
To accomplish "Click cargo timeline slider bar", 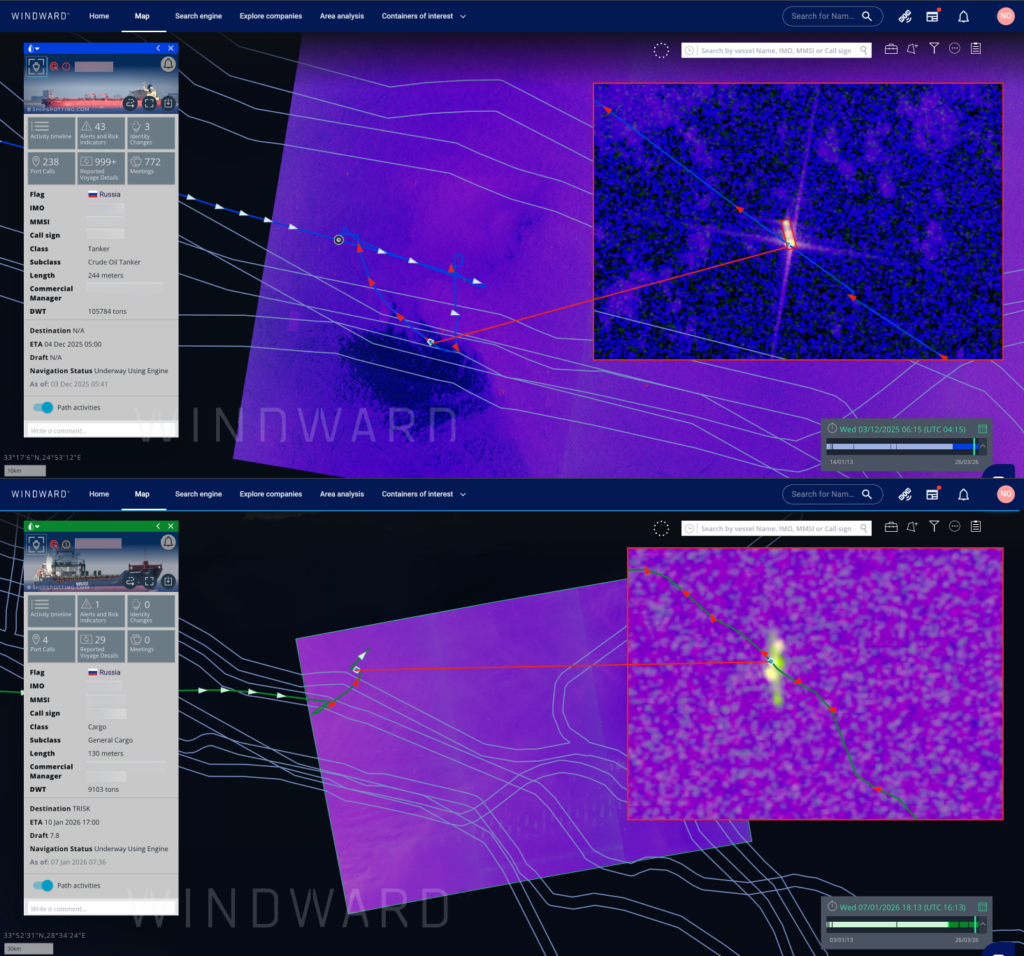I will tap(902, 924).
